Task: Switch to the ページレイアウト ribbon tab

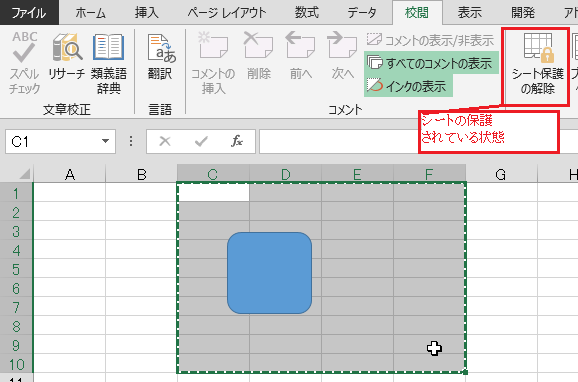Action: [227, 13]
